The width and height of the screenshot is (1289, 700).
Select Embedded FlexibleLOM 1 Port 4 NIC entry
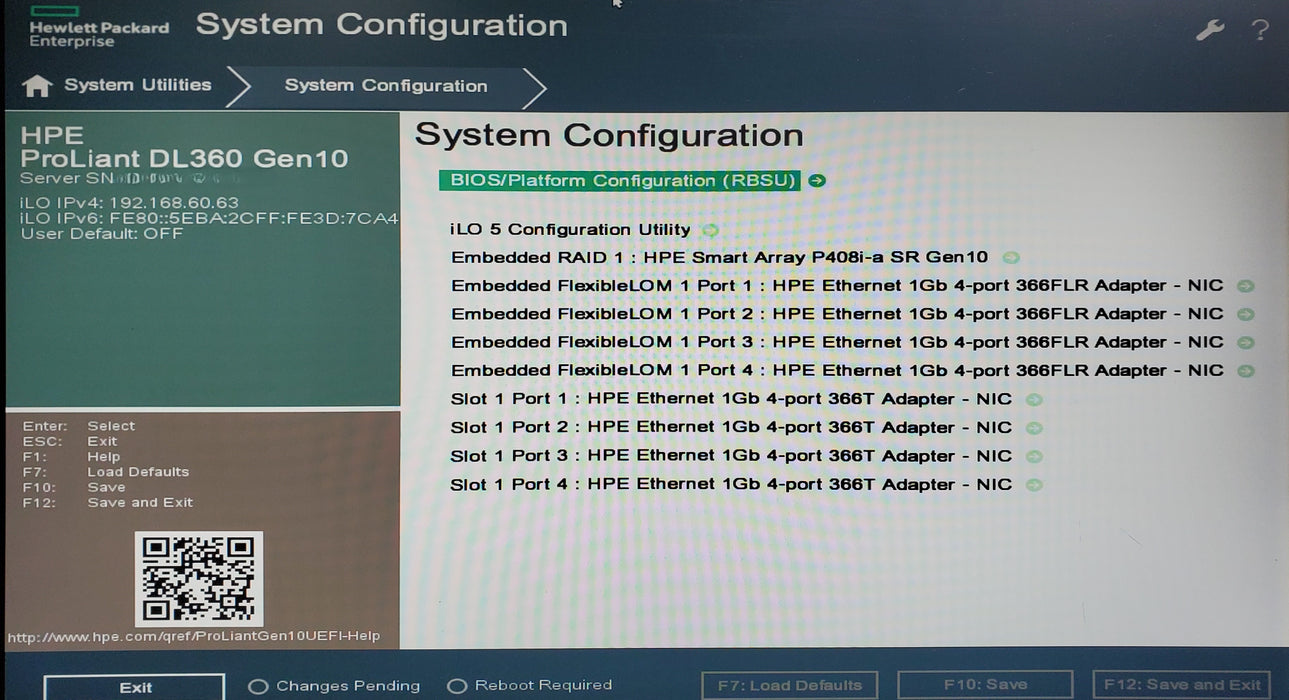(838, 371)
